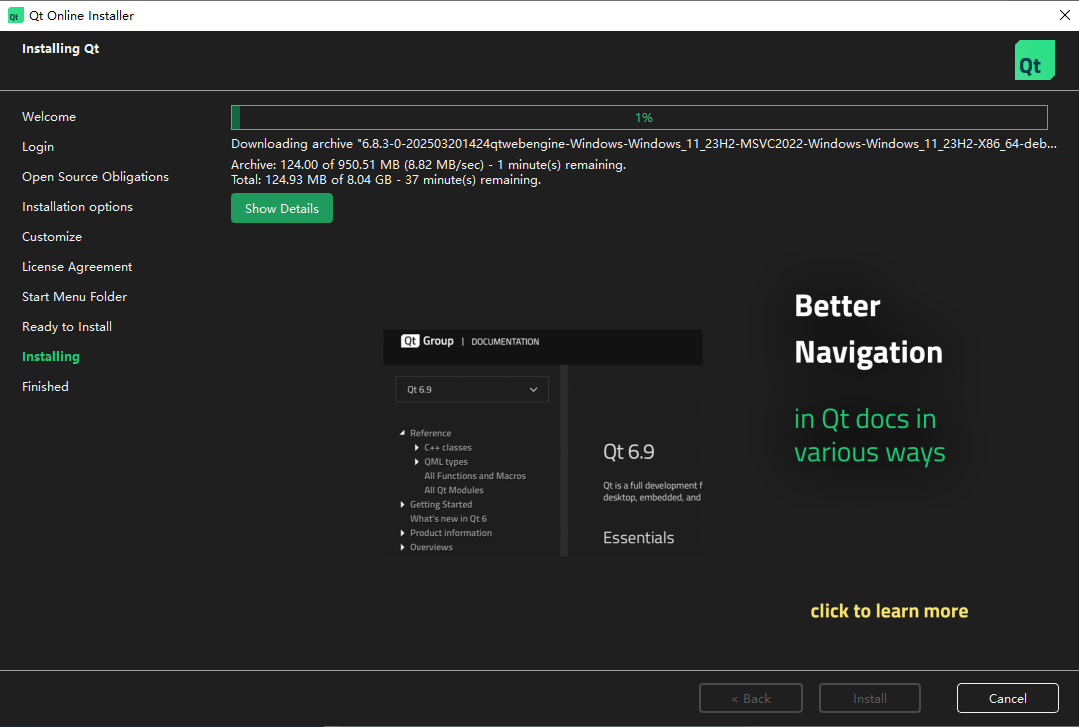Click the Qt Online Installer title bar icon

15,15
